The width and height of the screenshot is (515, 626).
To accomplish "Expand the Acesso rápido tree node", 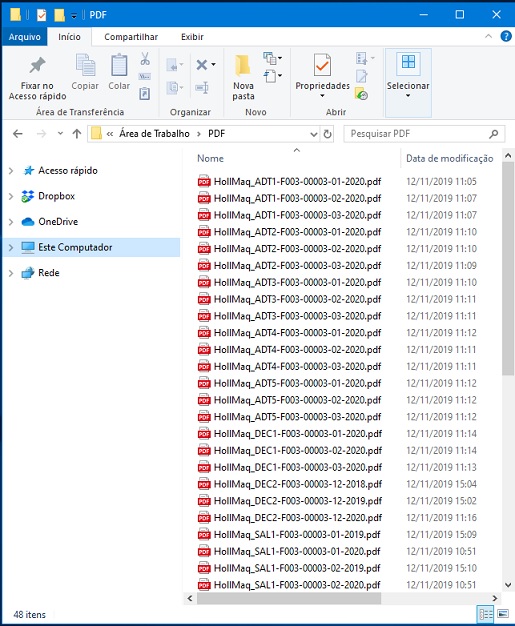I will (11, 171).
